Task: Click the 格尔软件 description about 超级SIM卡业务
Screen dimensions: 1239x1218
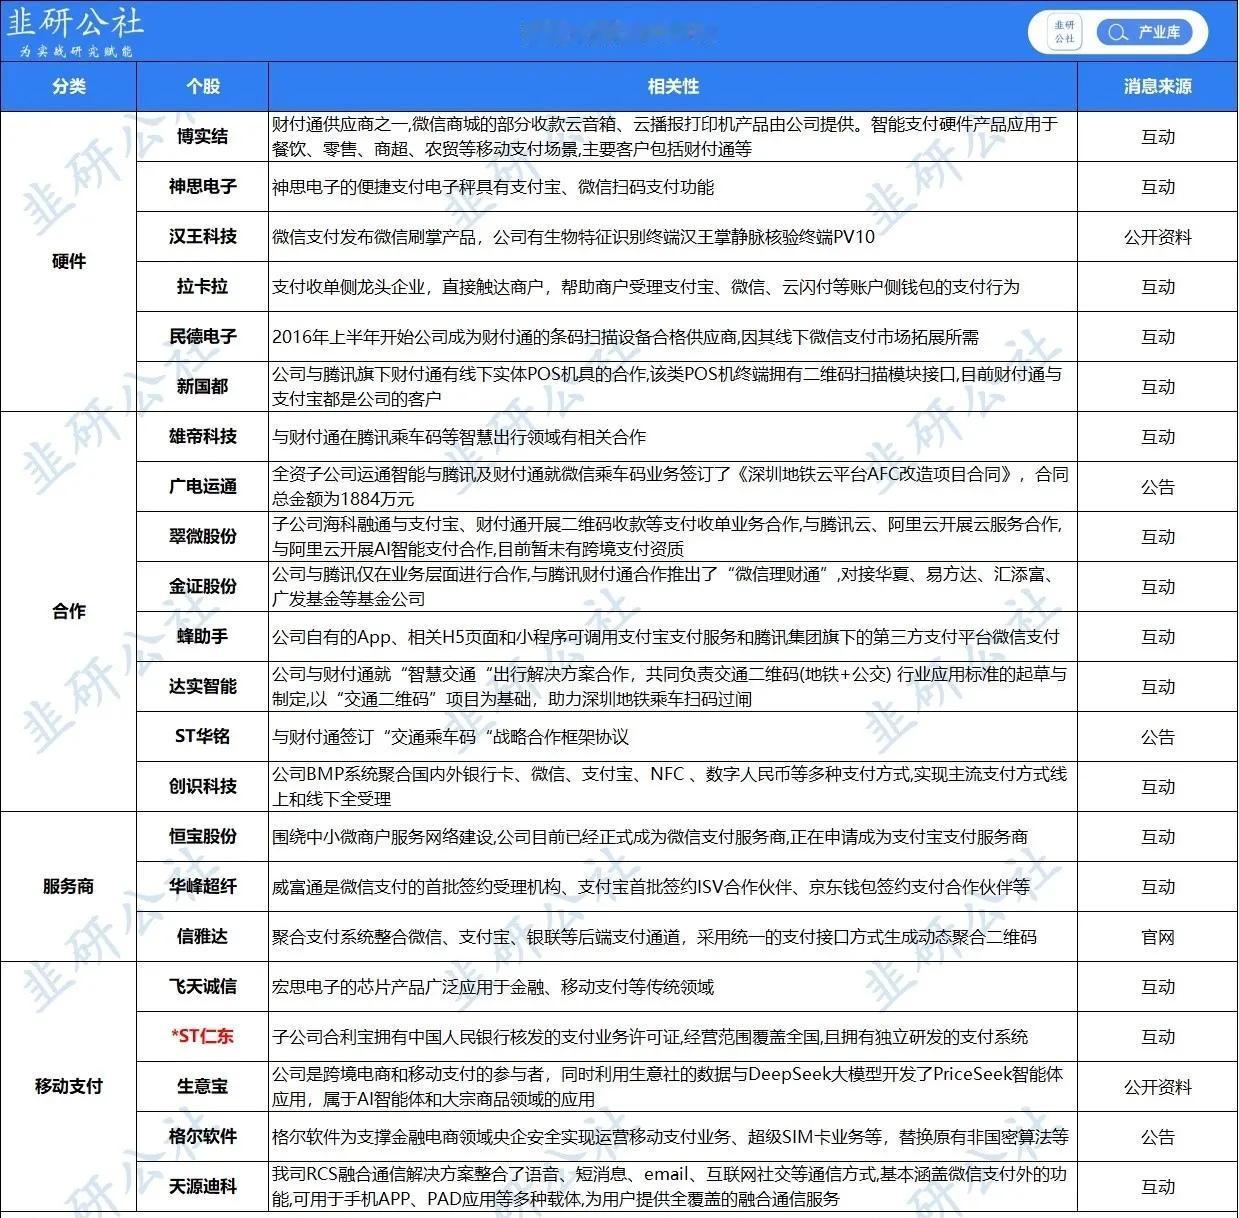Action: pos(670,1137)
